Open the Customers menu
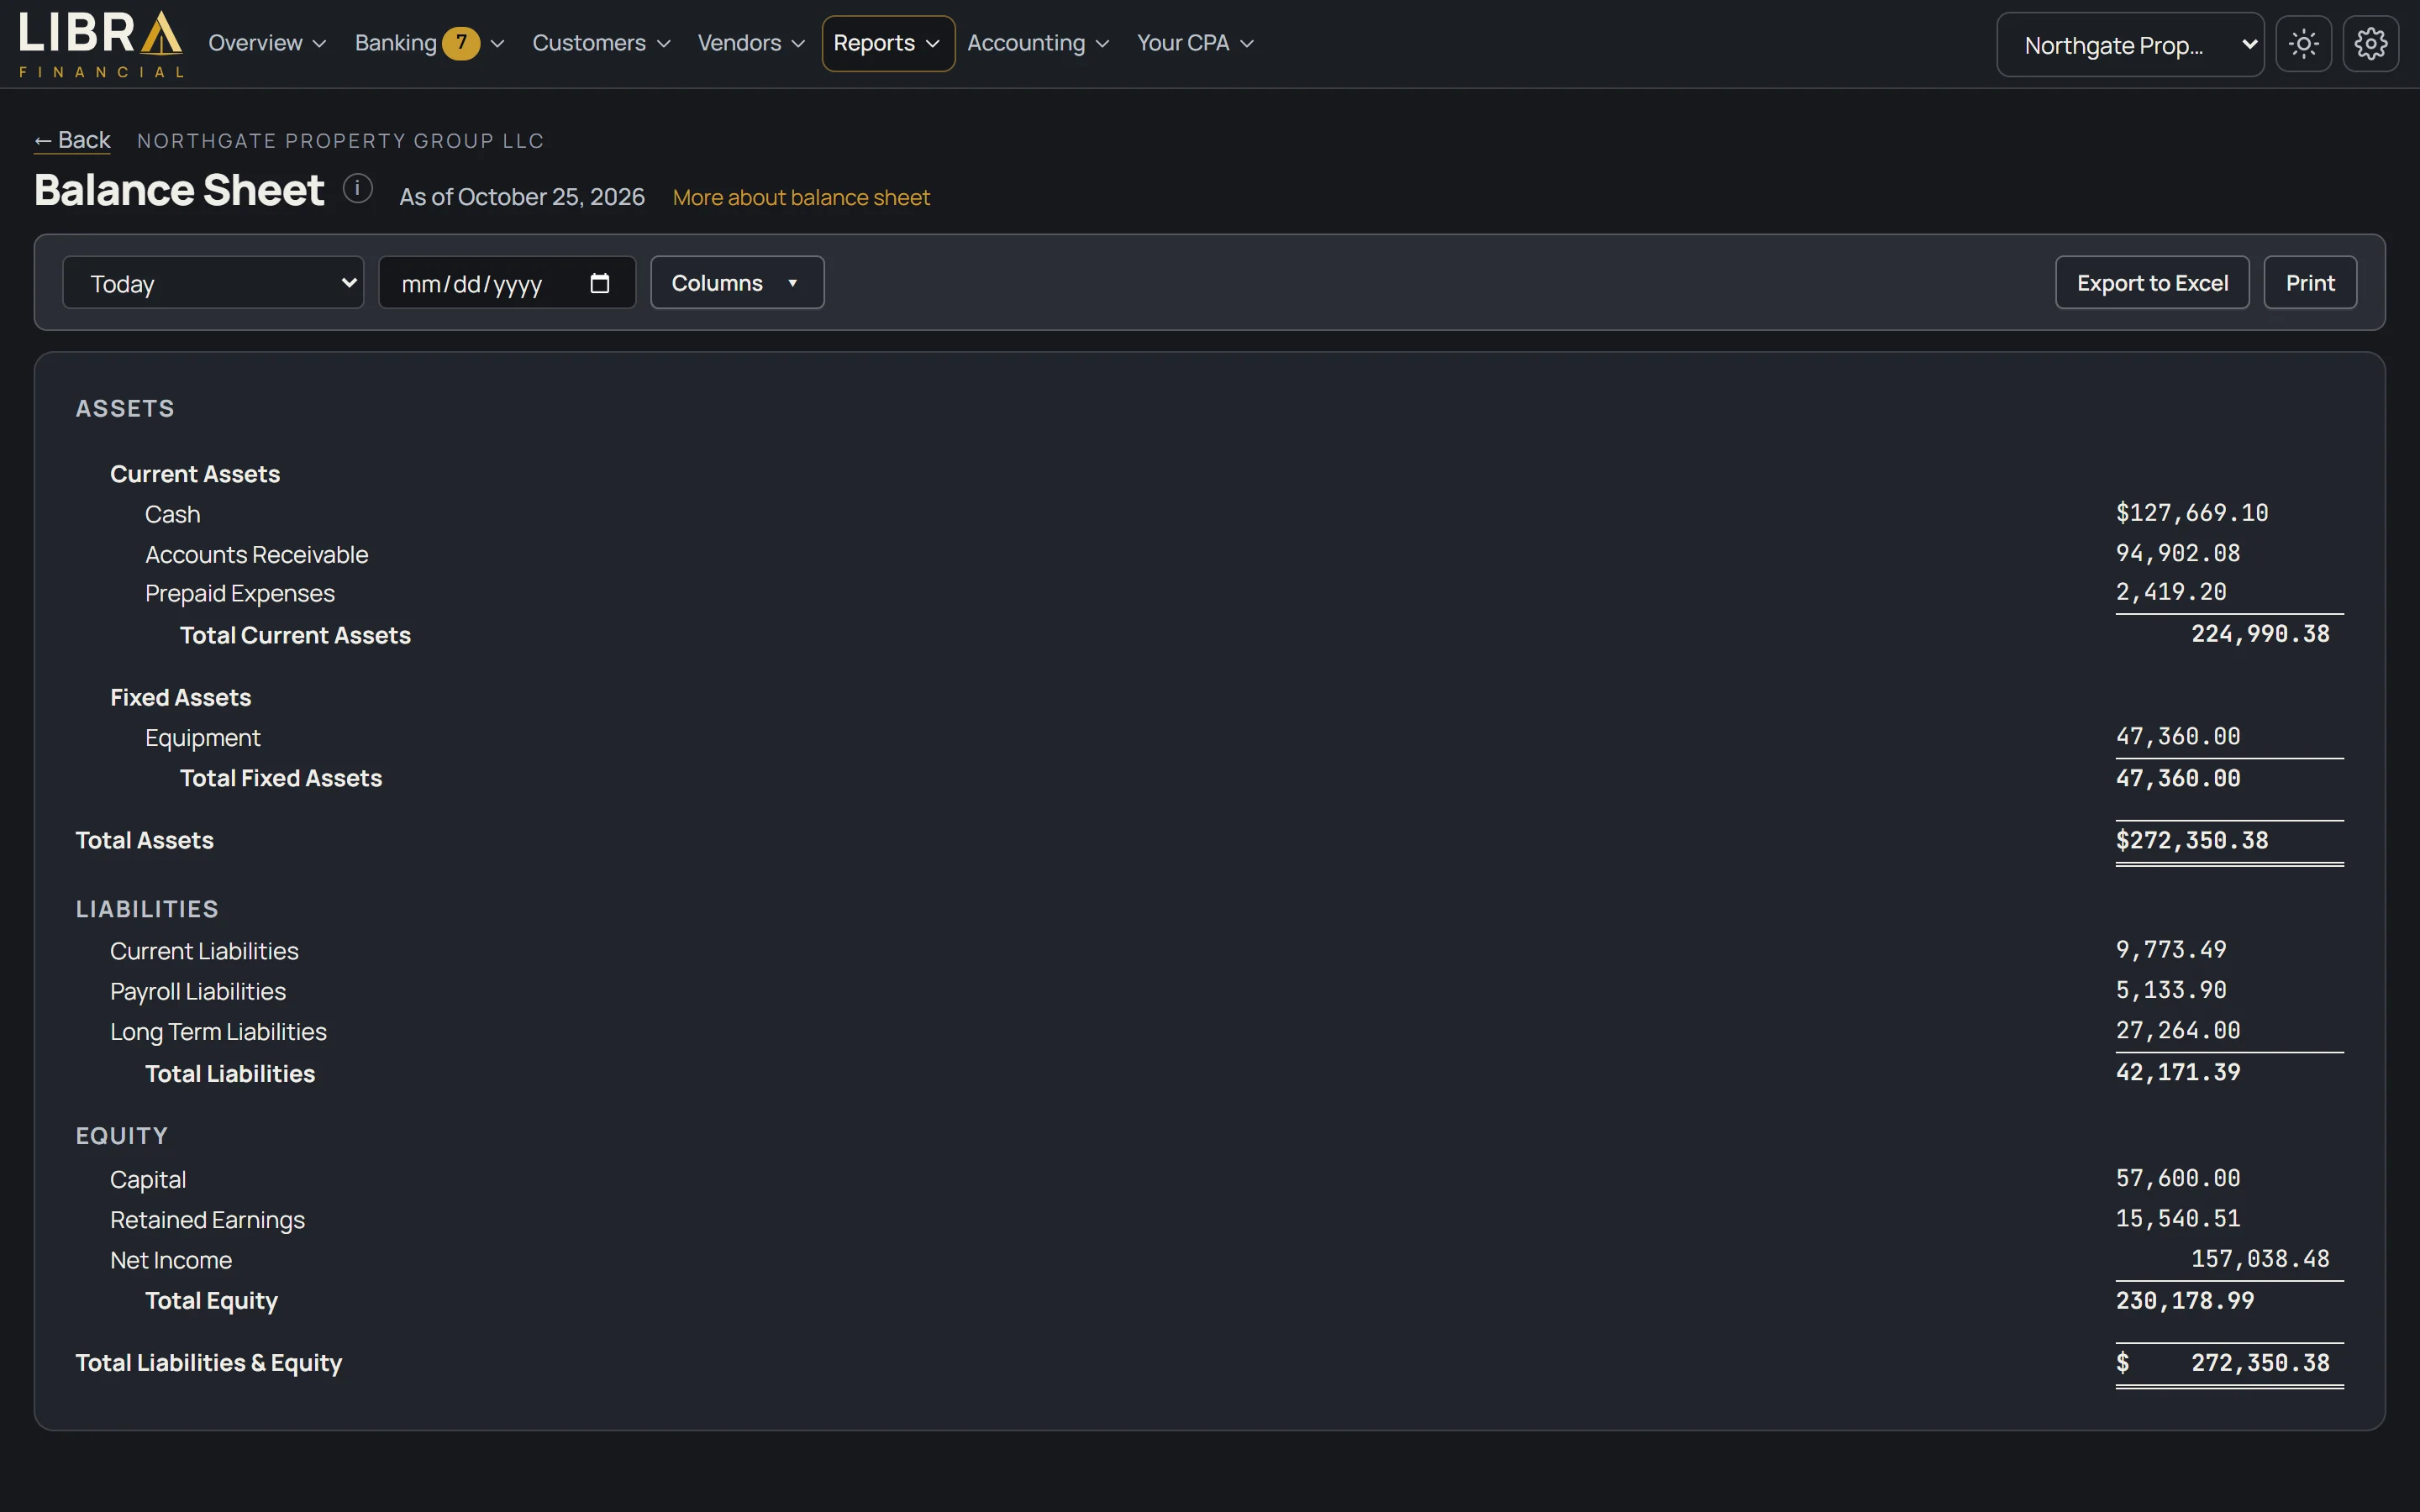The height and width of the screenshot is (1512, 2420). coord(600,43)
